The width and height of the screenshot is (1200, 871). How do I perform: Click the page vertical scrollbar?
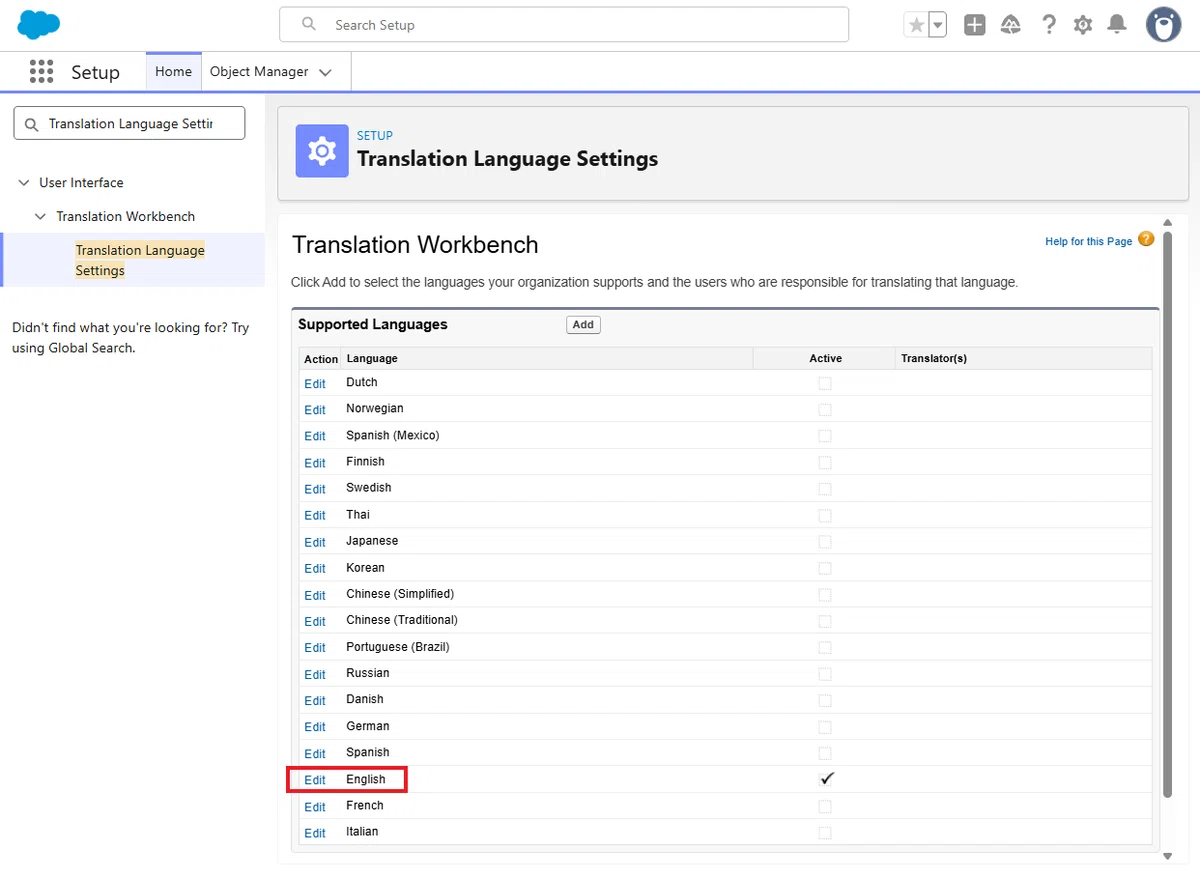pyautogui.click(x=1167, y=514)
